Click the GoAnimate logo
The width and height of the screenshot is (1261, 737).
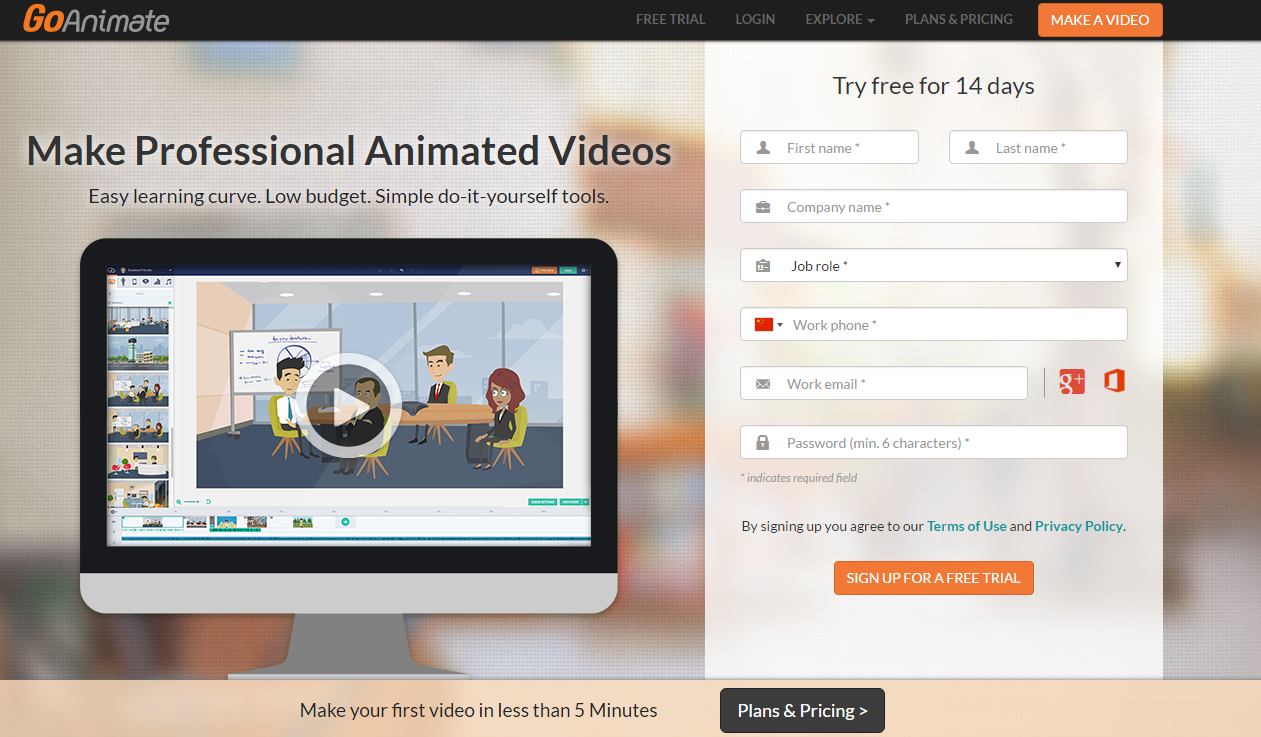pos(96,19)
